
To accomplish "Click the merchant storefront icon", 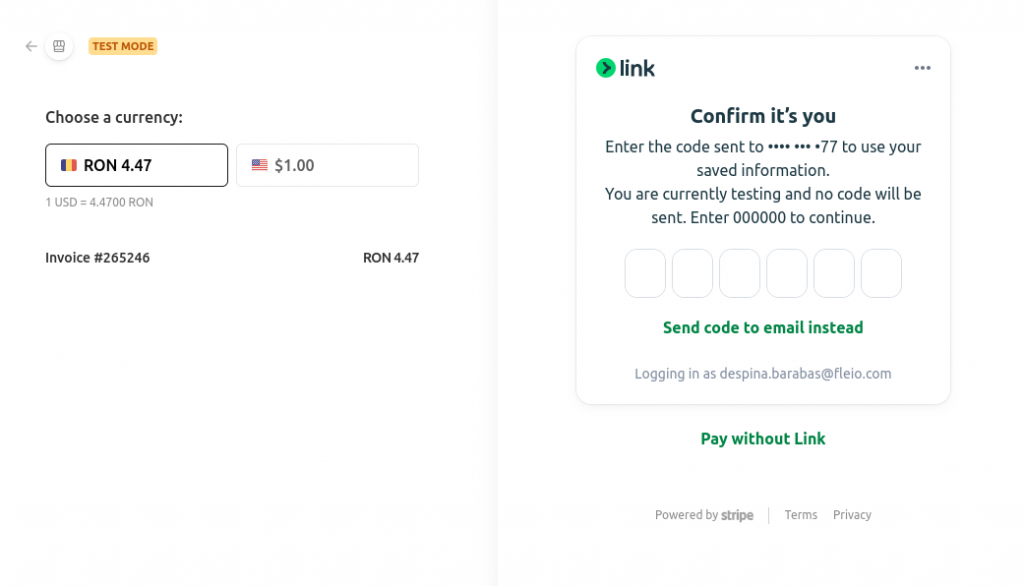I will tap(59, 46).
